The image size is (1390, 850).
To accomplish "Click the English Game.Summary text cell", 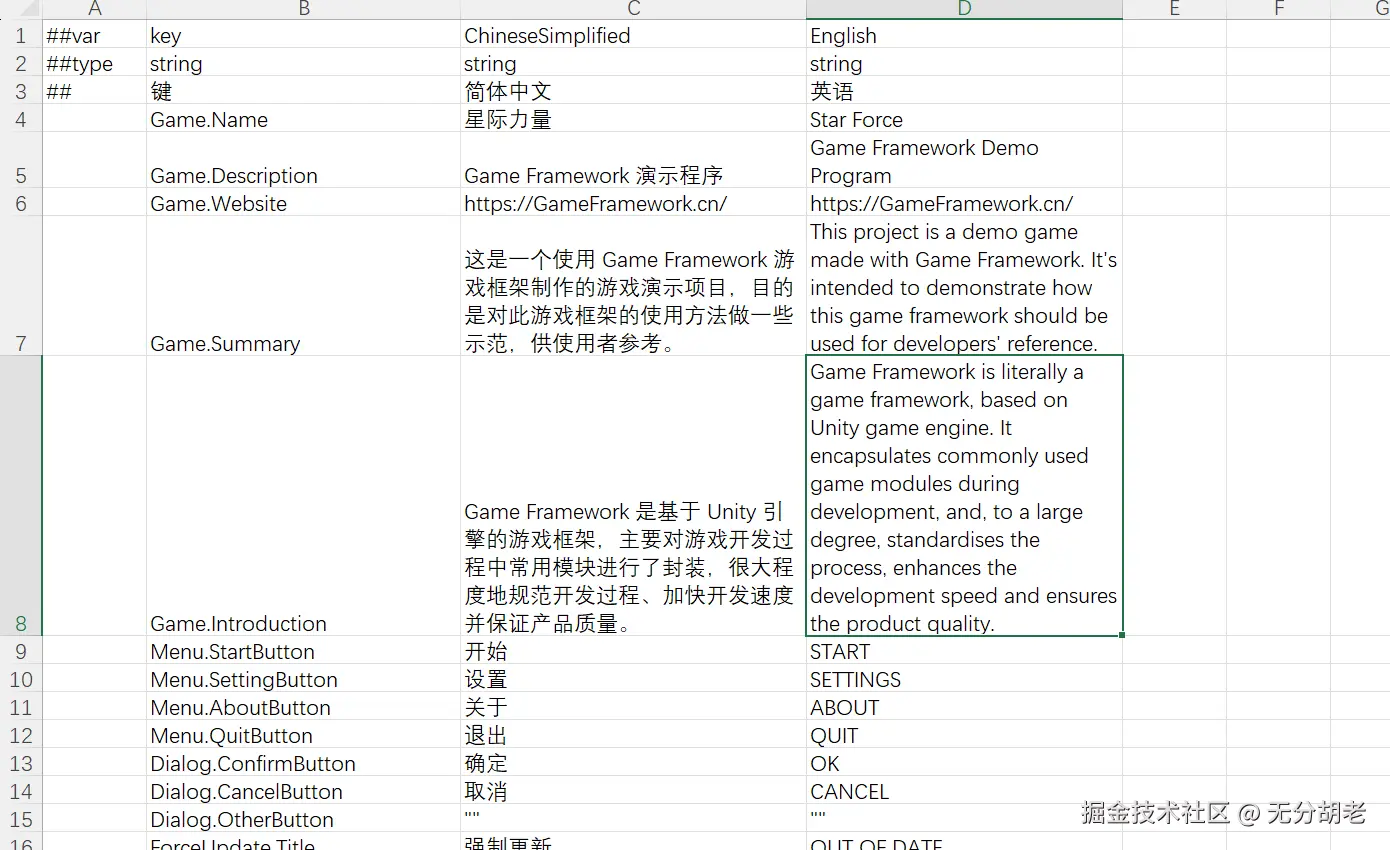I will pyautogui.click(x=964, y=286).
